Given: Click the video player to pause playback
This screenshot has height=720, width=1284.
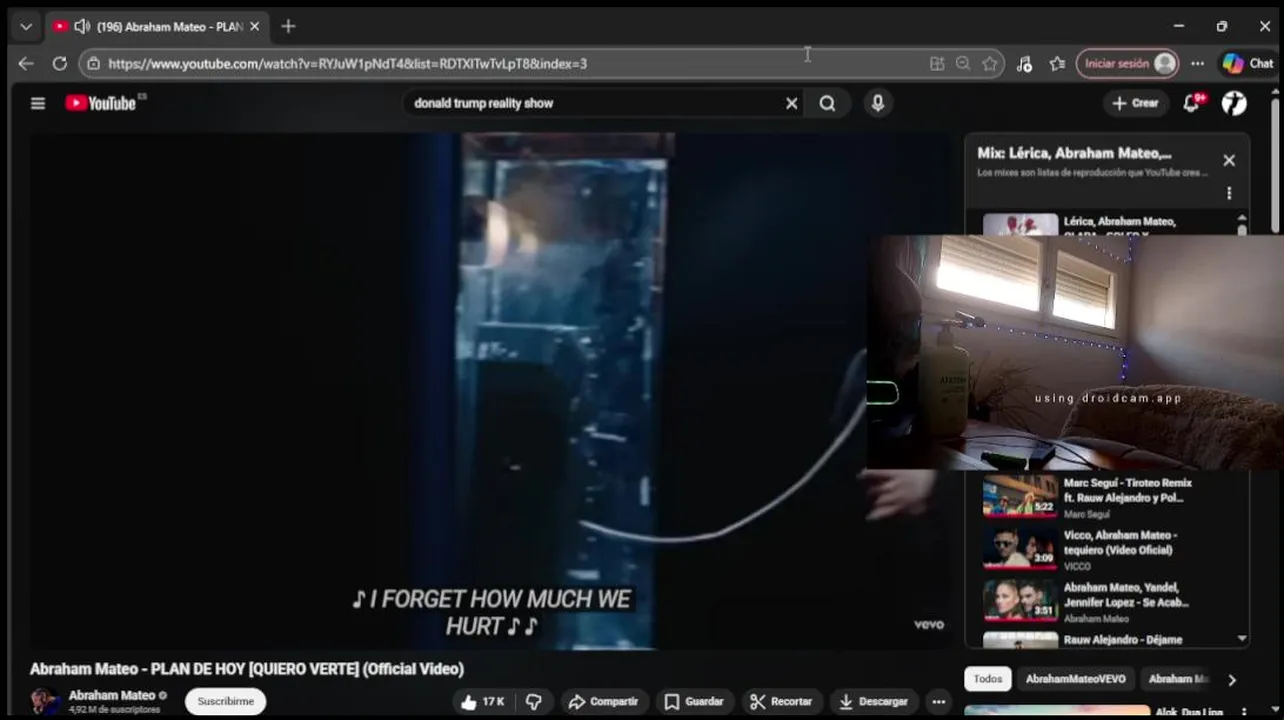Looking at the screenshot, I should point(490,390).
